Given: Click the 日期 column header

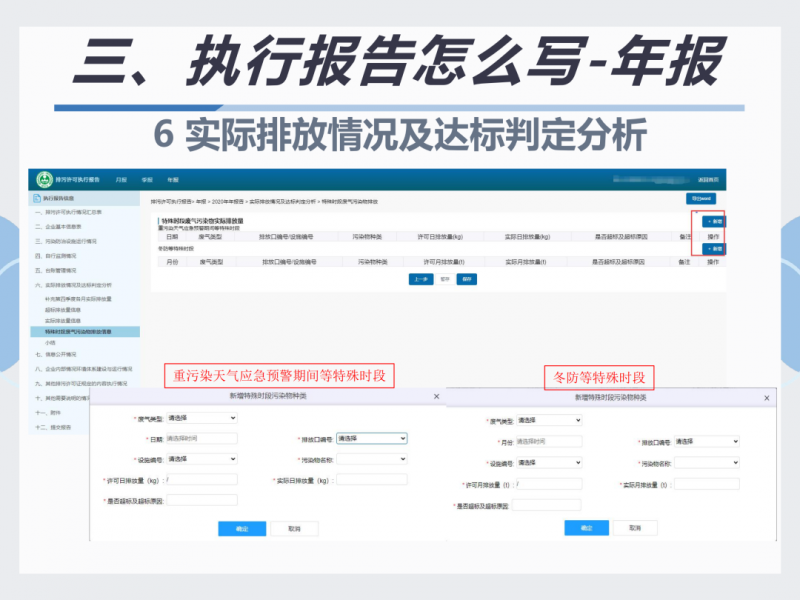Looking at the screenshot, I should 172,237.
